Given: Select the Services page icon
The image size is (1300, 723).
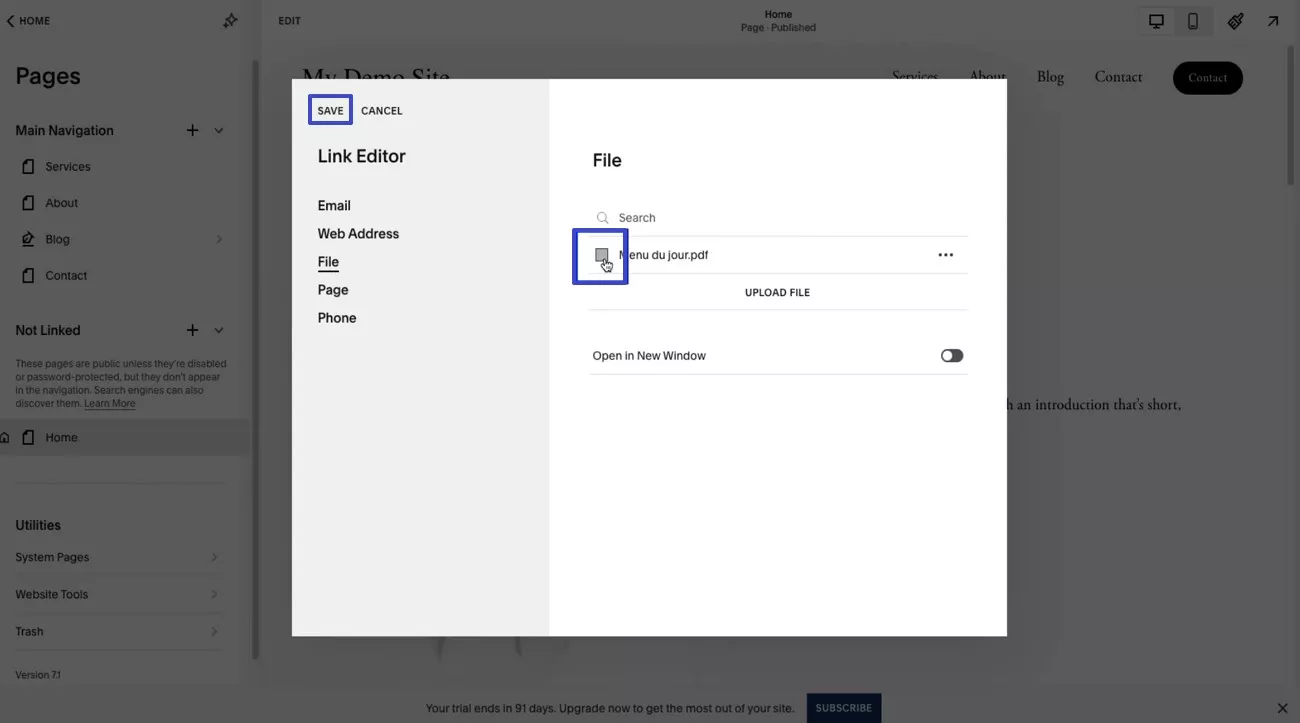Looking at the screenshot, I should tap(28, 166).
